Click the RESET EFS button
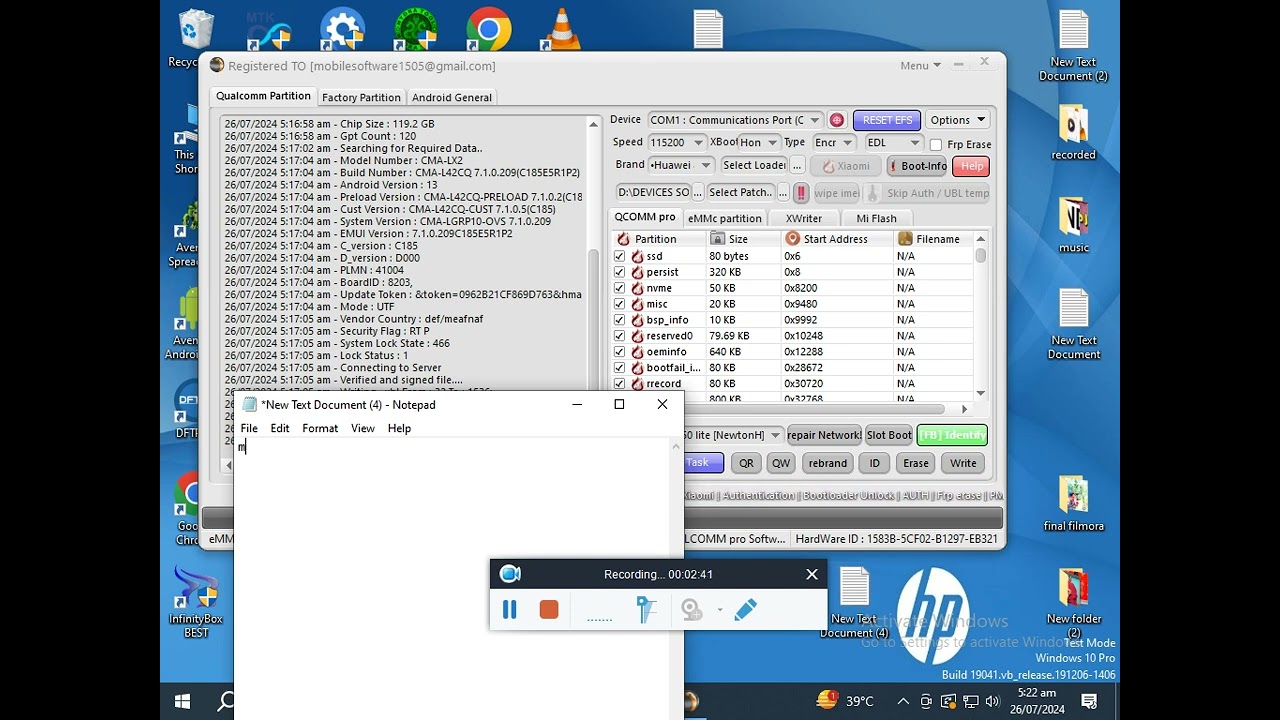 pos(887,120)
